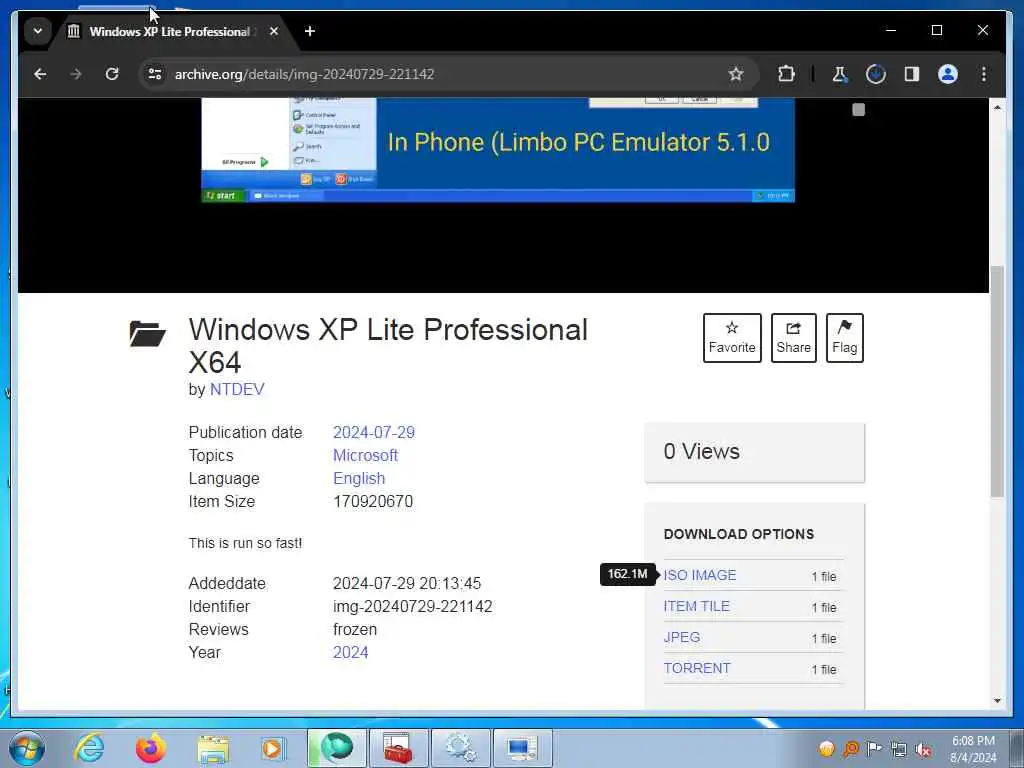The width and height of the screenshot is (1024, 768).
Task: Click the address bar URL
Action: click(304, 74)
